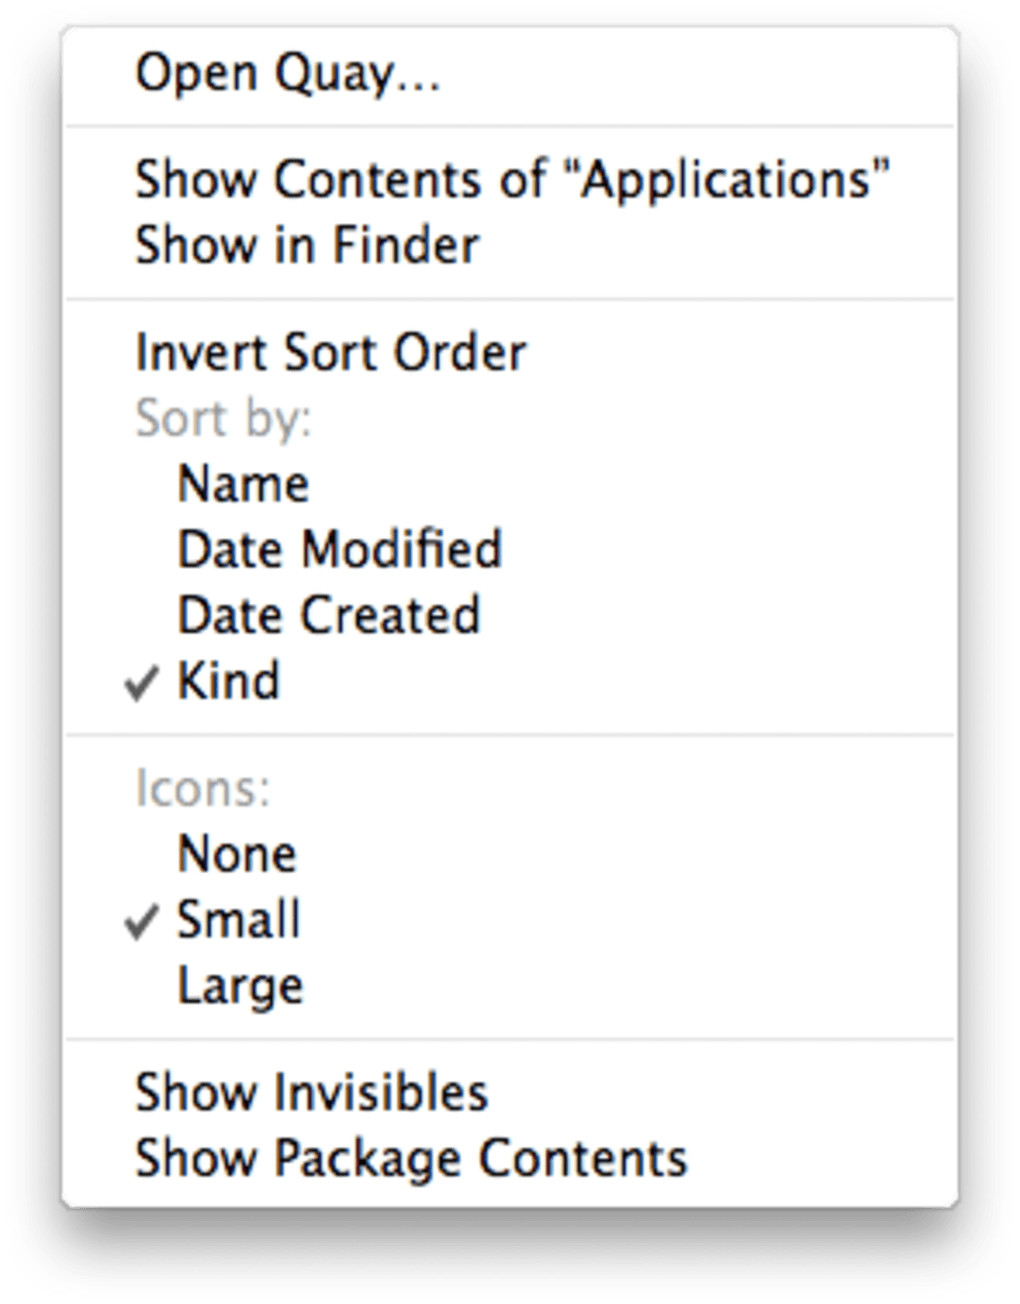Choose Show in Finder
Image resolution: width=1020 pixels, height=1304 pixels.
click(307, 246)
